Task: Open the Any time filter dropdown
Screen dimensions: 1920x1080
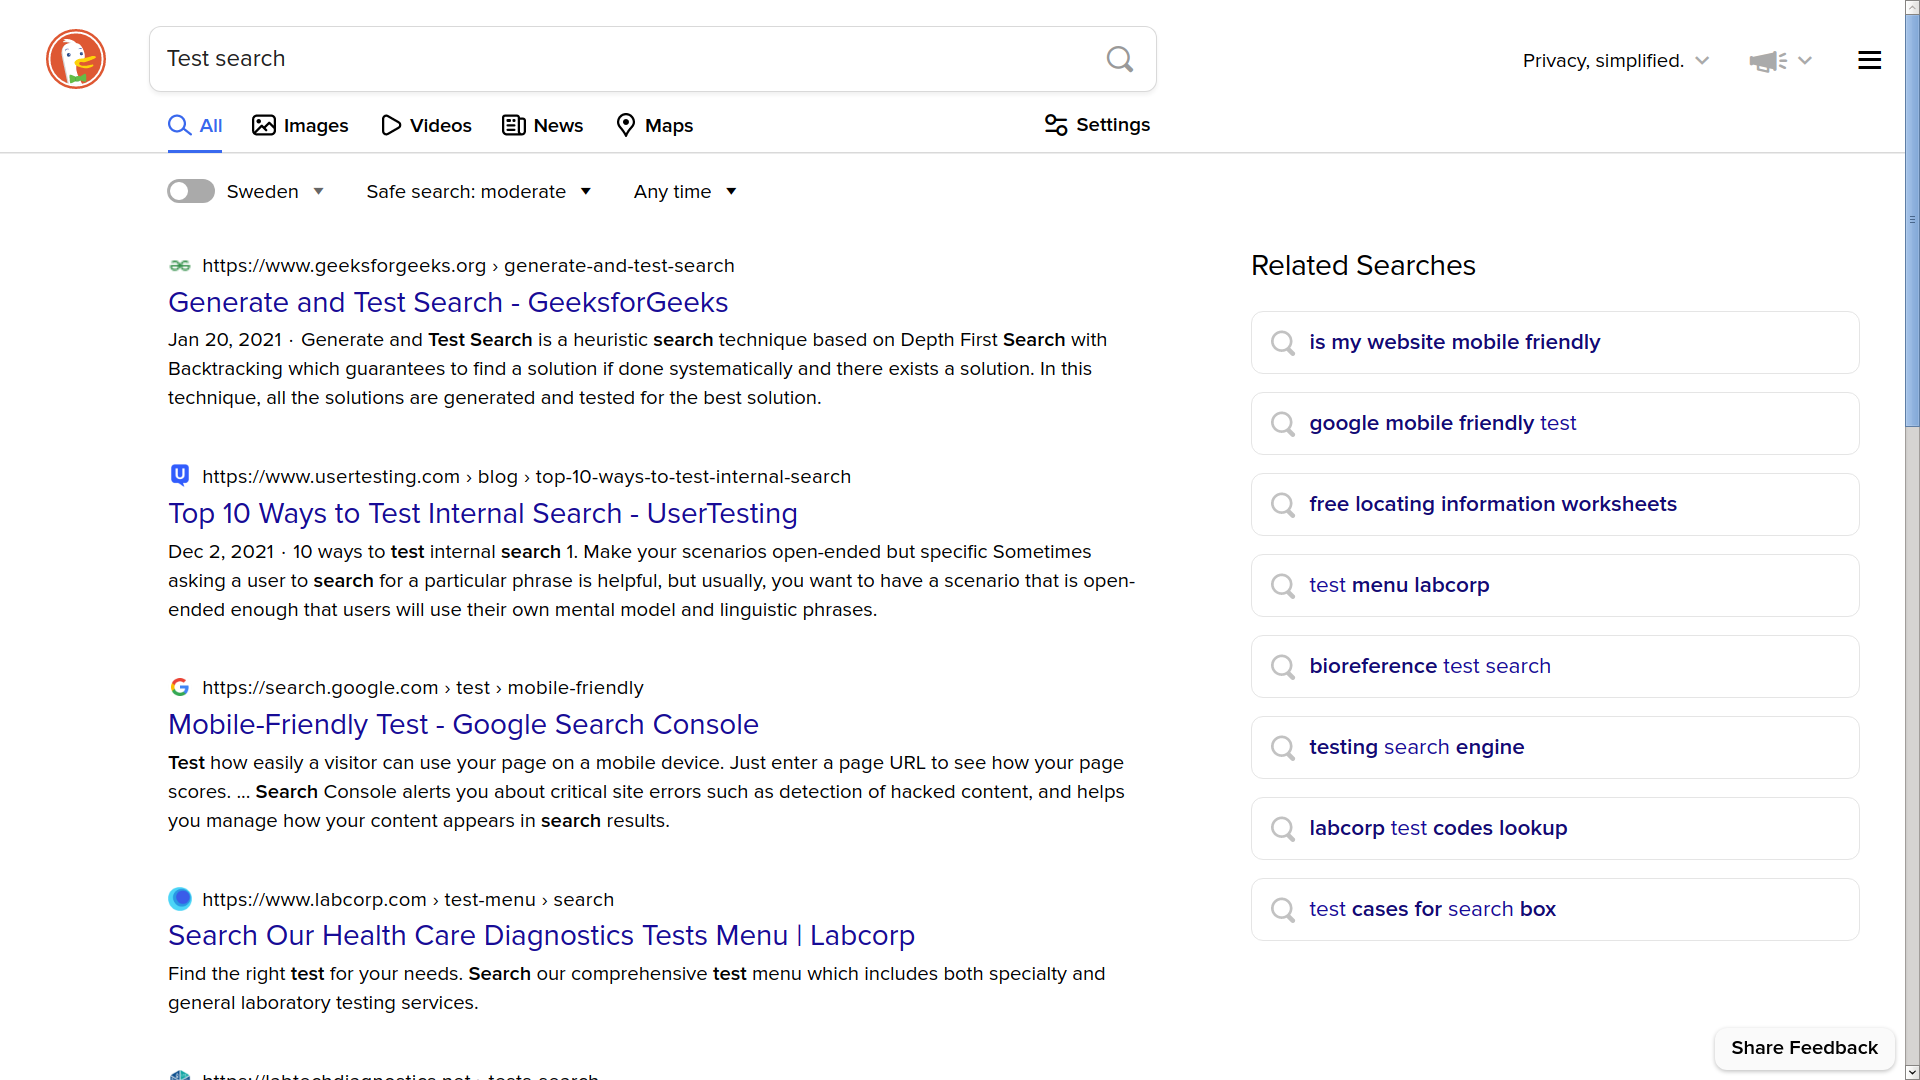Action: click(x=685, y=191)
